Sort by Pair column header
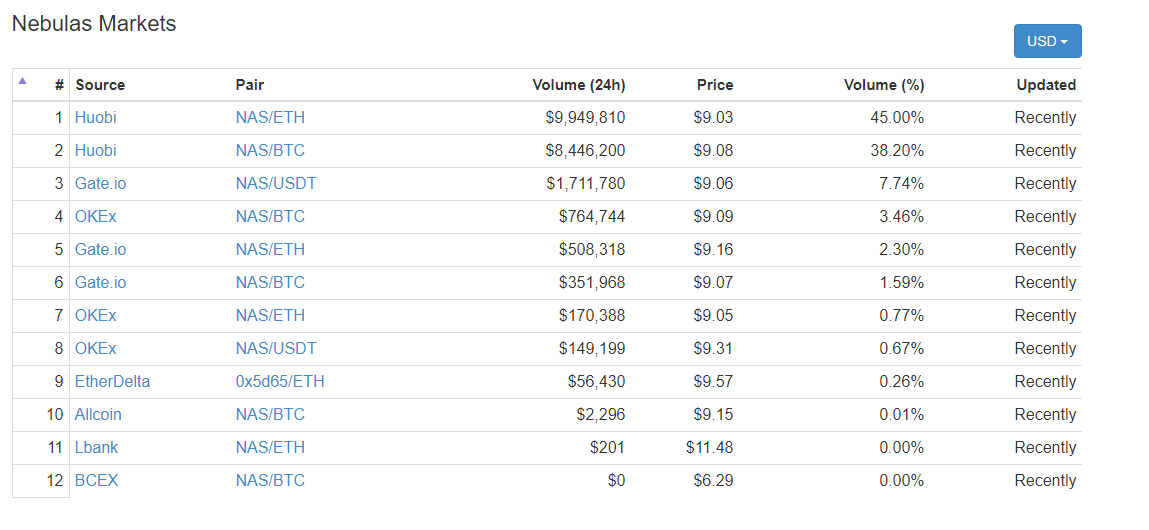 coord(250,85)
